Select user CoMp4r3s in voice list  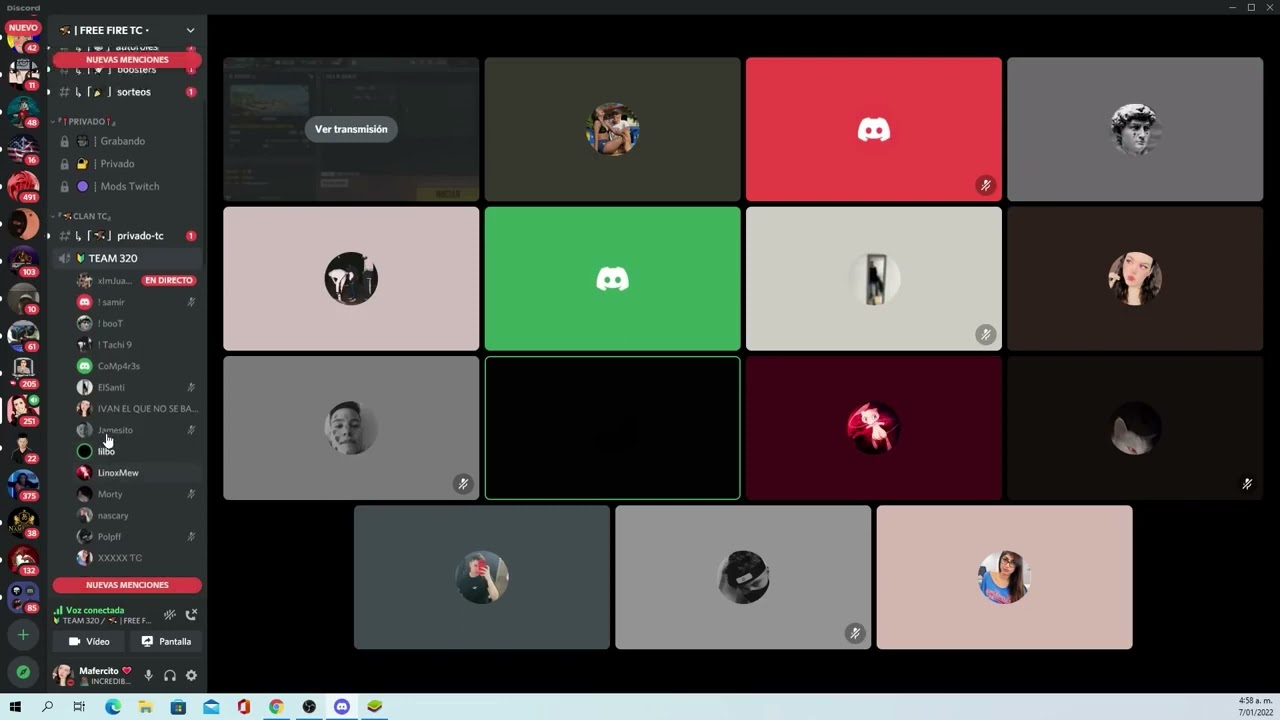pyautogui.click(x=137, y=366)
